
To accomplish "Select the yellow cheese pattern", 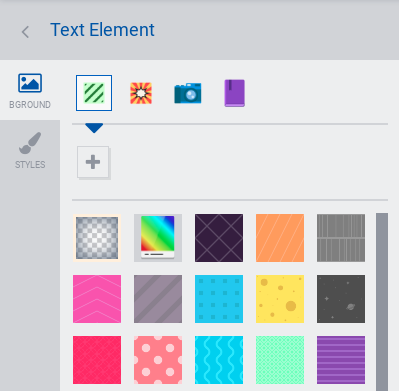I will point(280,299).
